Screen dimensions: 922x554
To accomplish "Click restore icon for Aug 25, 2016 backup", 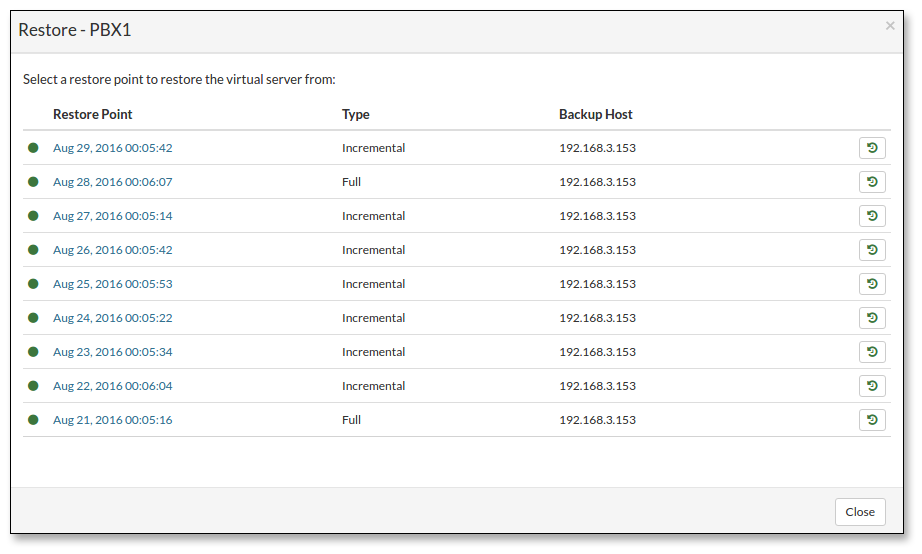I will click(x=872, y=284).
